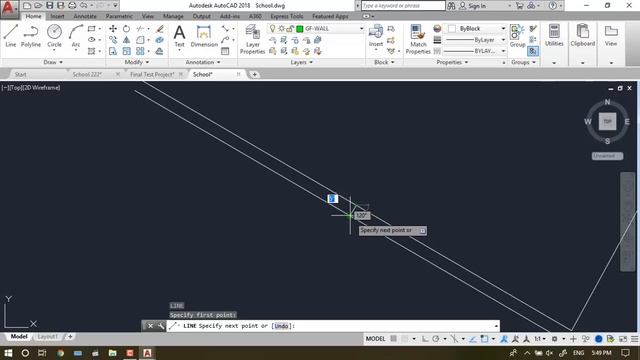Switch to the Parametric ribbon tab
Viewport: 640px width, 360px height.
click(x=119, y=16)
